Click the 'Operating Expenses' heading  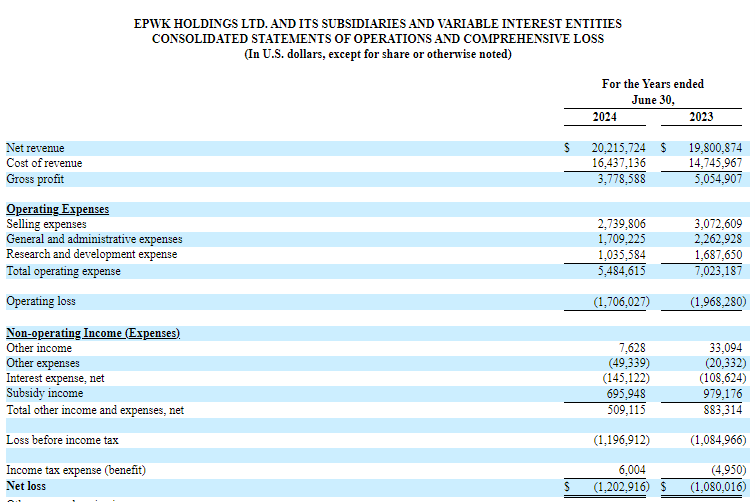58,209
